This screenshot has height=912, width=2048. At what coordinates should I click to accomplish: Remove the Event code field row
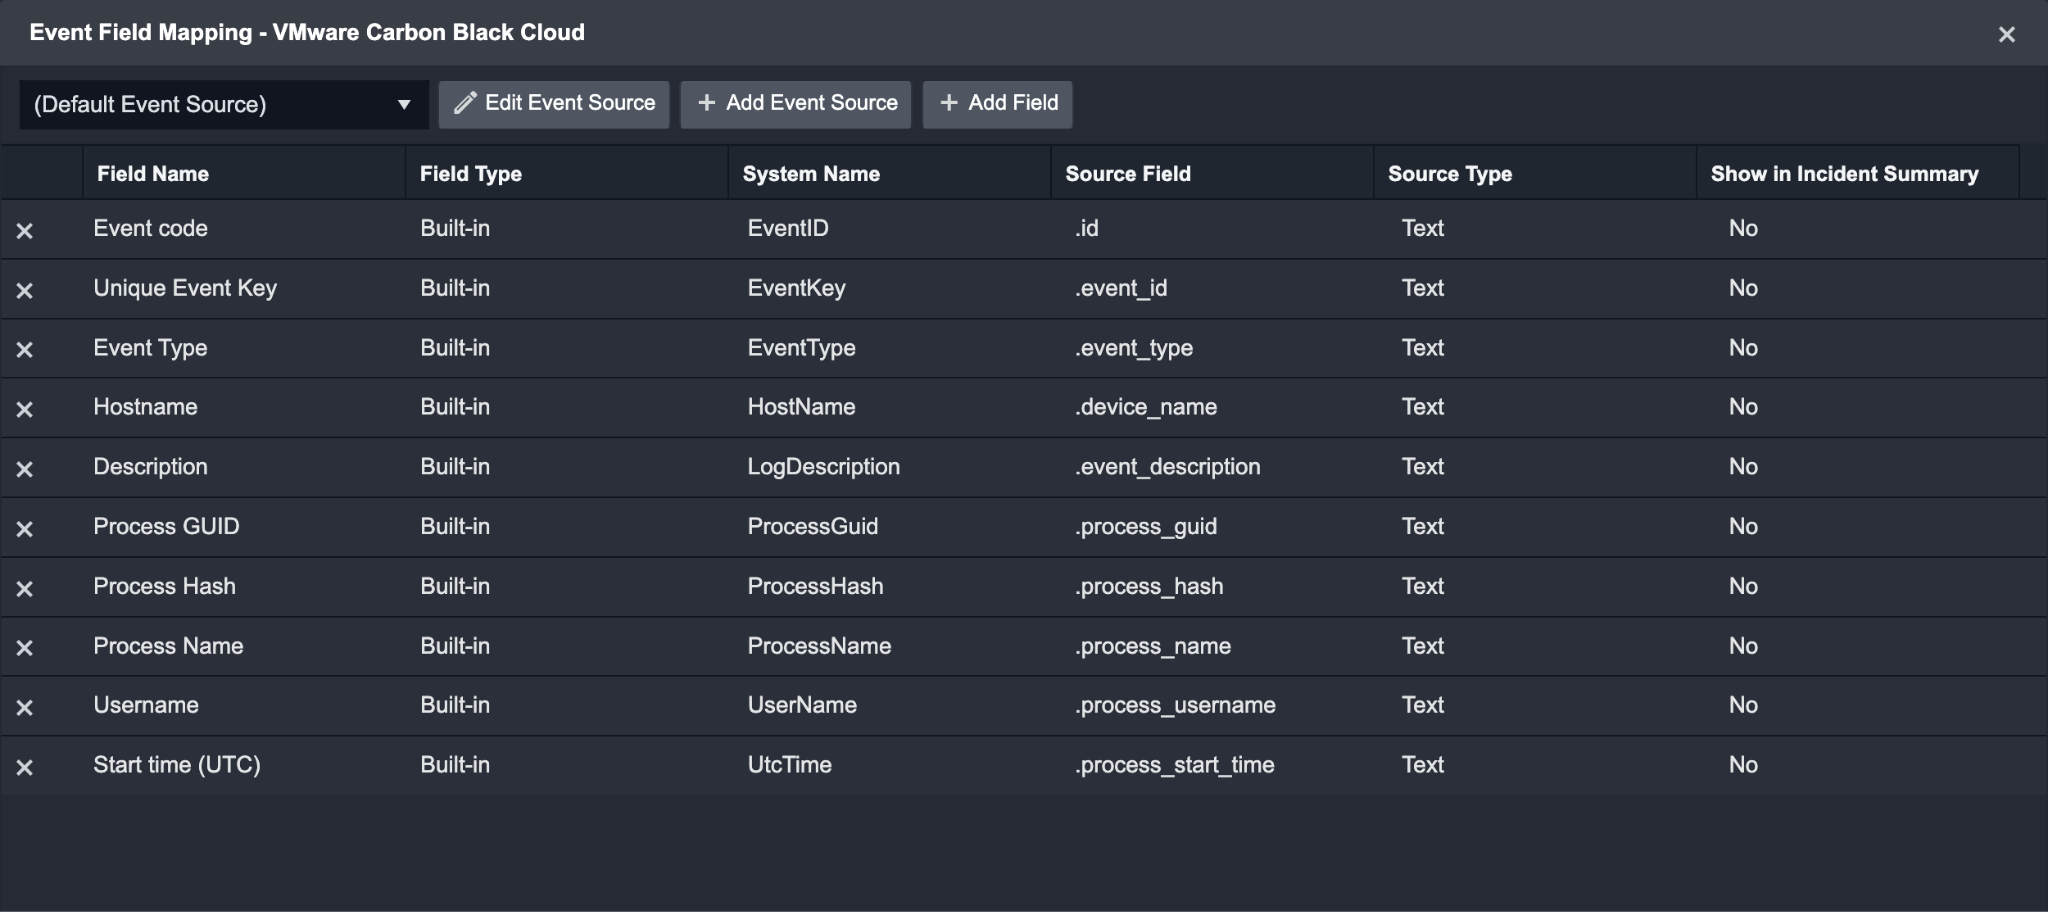click(25, 231)
